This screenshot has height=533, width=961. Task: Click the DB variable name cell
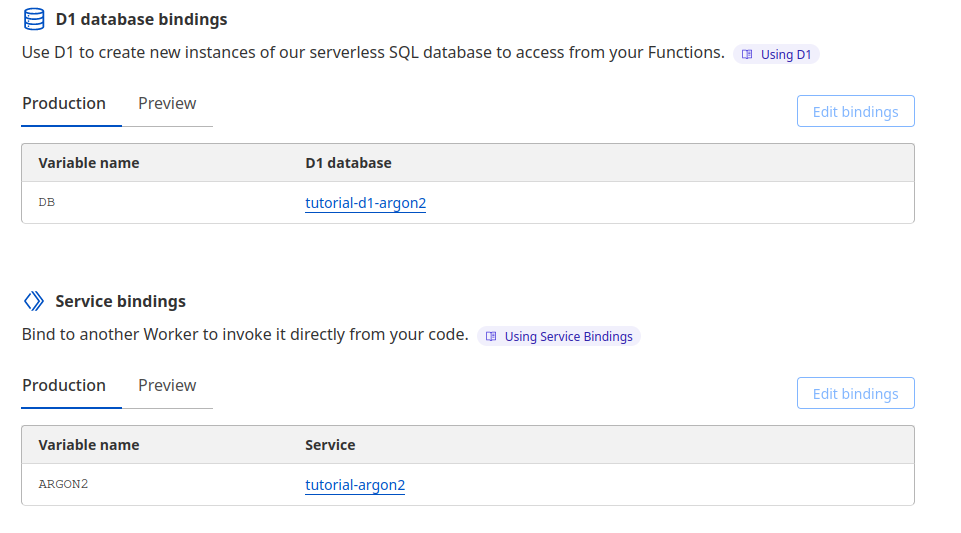tap(47, 202)
